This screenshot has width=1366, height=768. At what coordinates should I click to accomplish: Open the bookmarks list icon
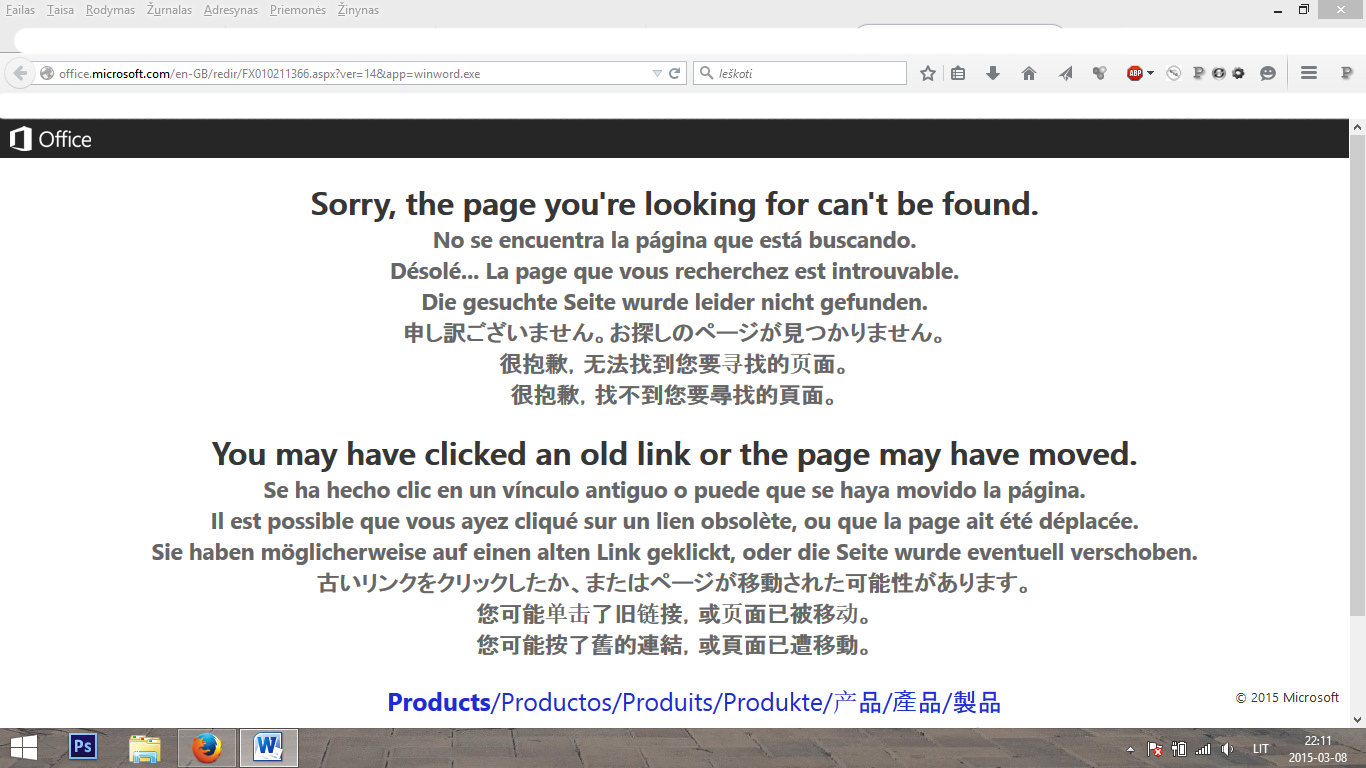tap(958, 73)
